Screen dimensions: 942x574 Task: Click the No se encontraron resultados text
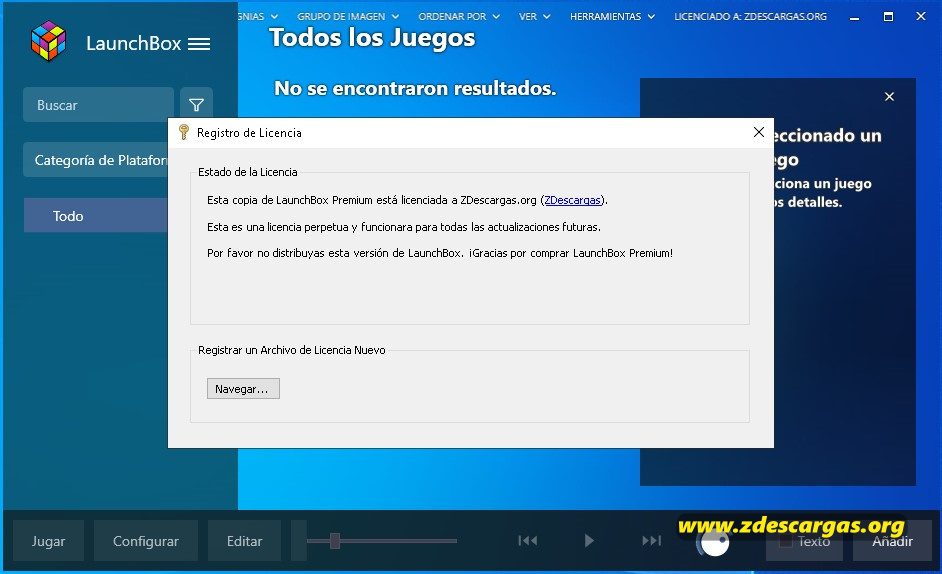[415, 88]
